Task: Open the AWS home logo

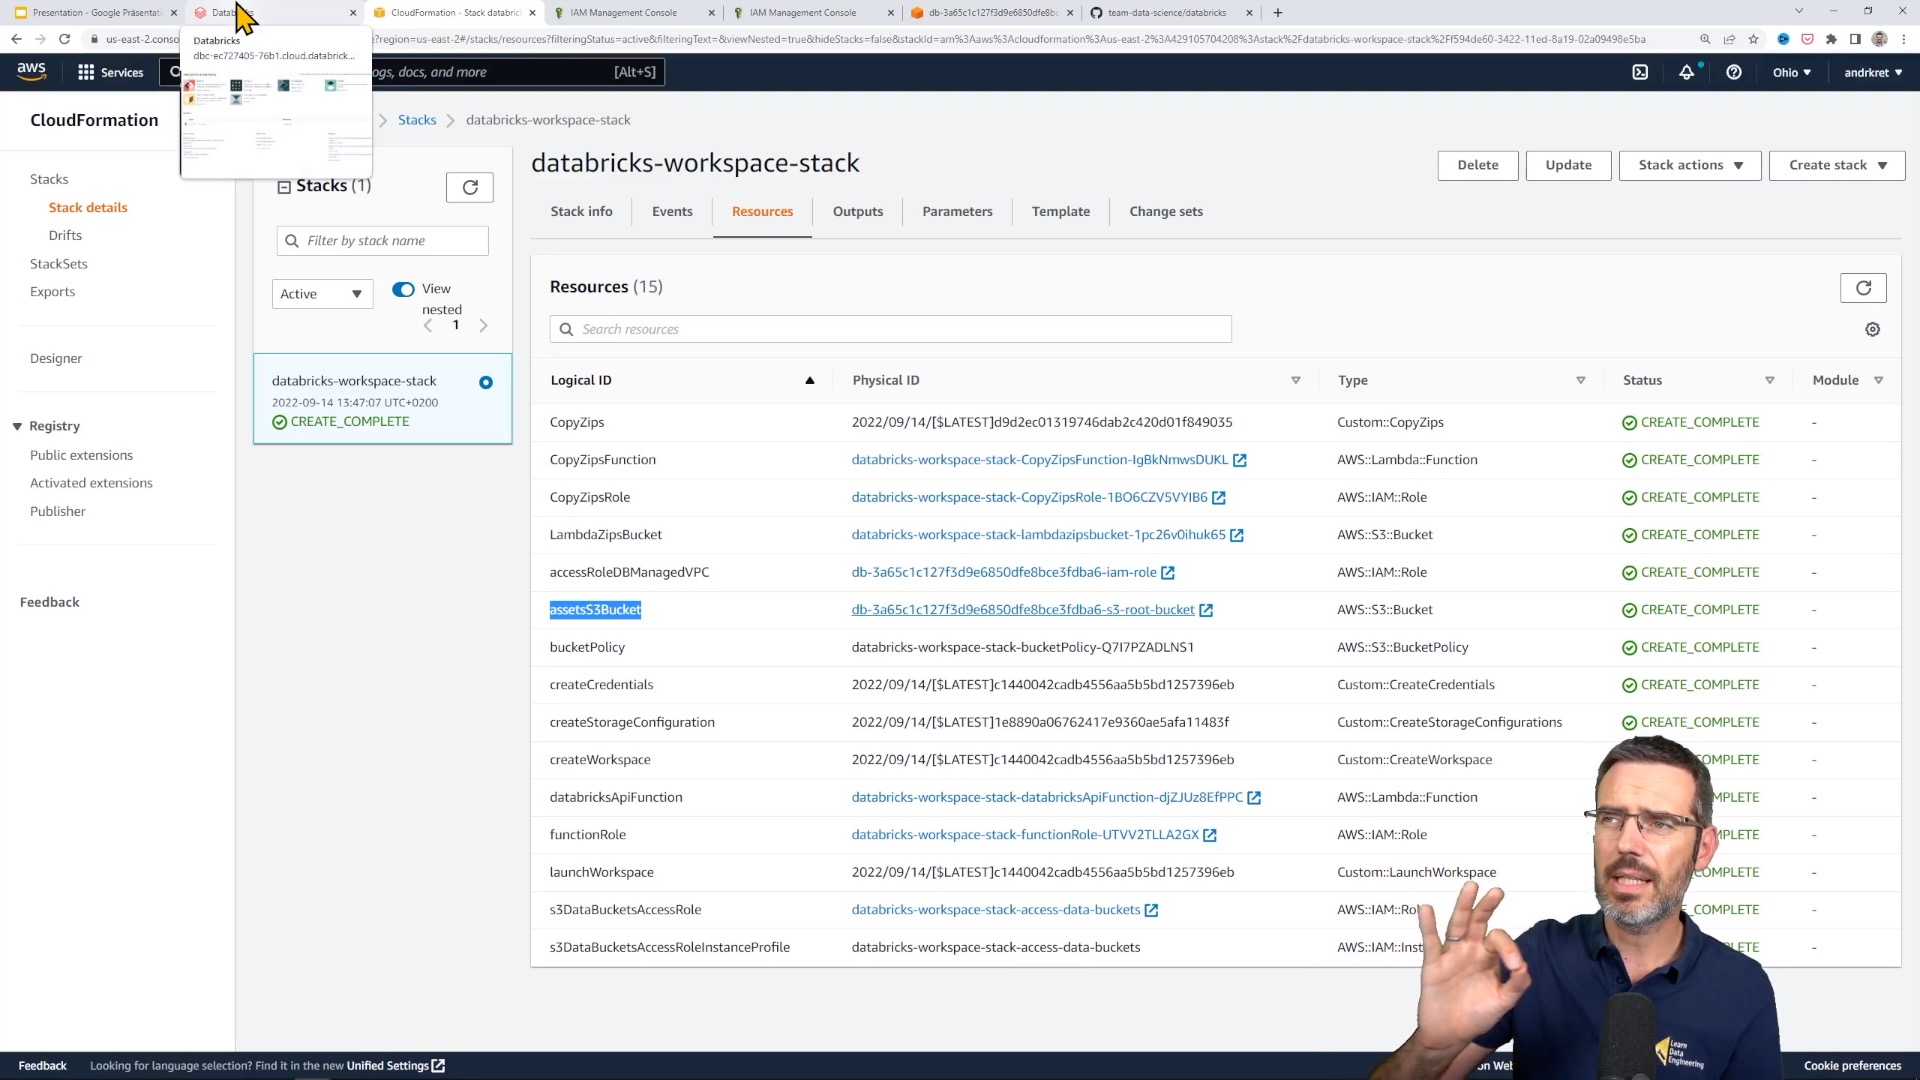Action: coord(31,71)
